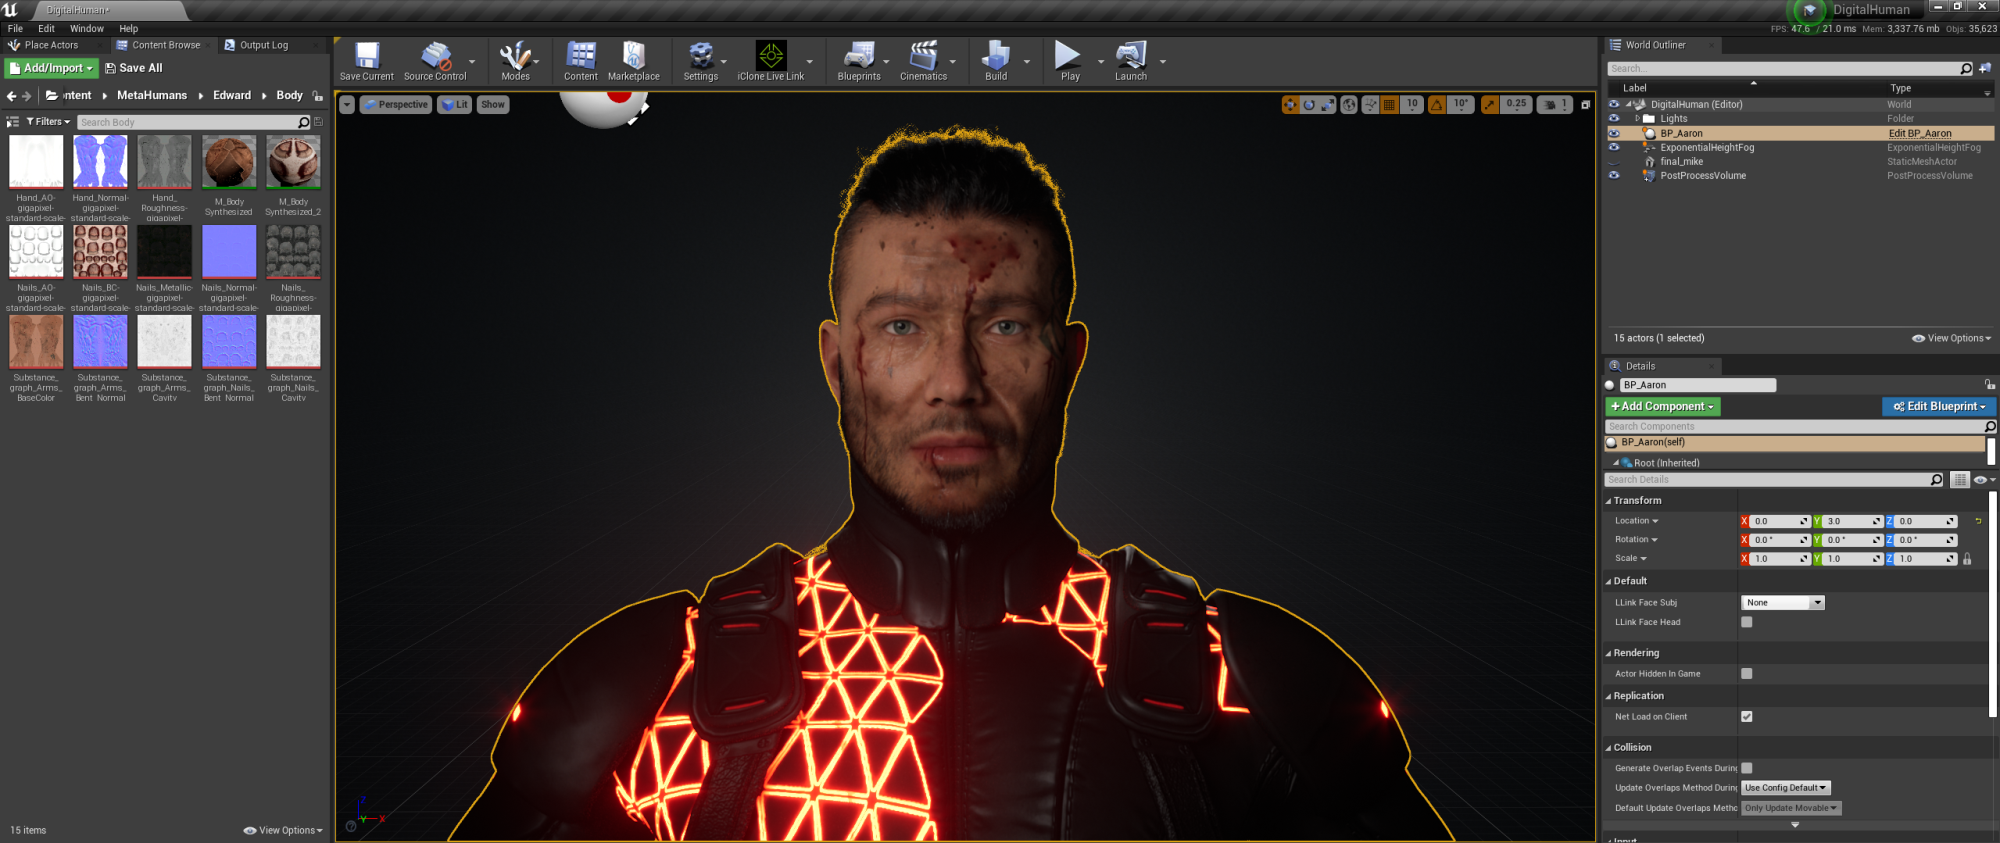2000x843 pixels.
Task: Click the Save Current toolbar icon
Action: (366, 61)
